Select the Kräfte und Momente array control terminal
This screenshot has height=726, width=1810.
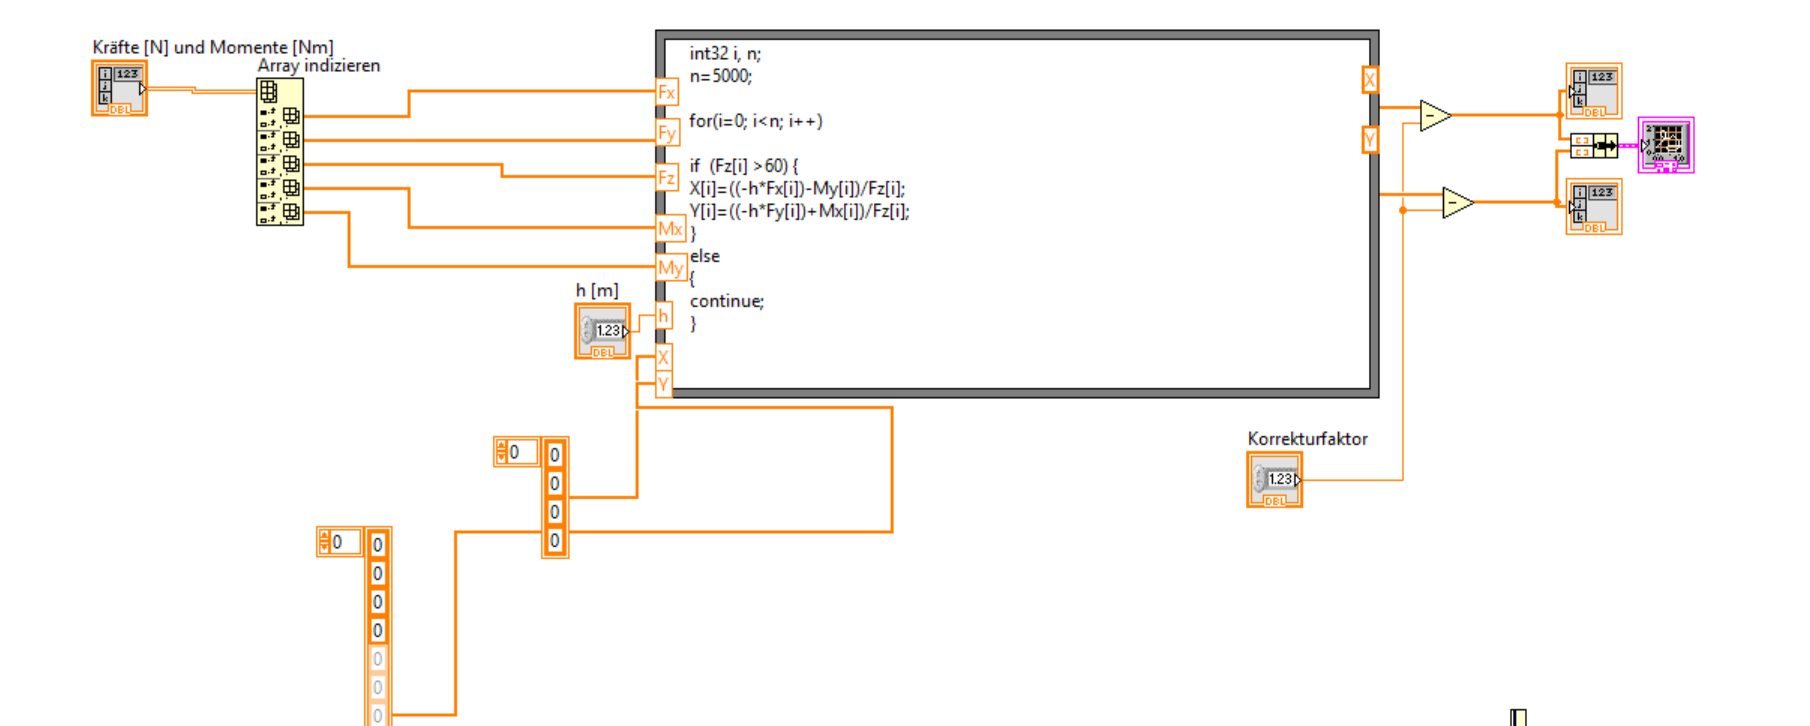click(x=119, y=88)
